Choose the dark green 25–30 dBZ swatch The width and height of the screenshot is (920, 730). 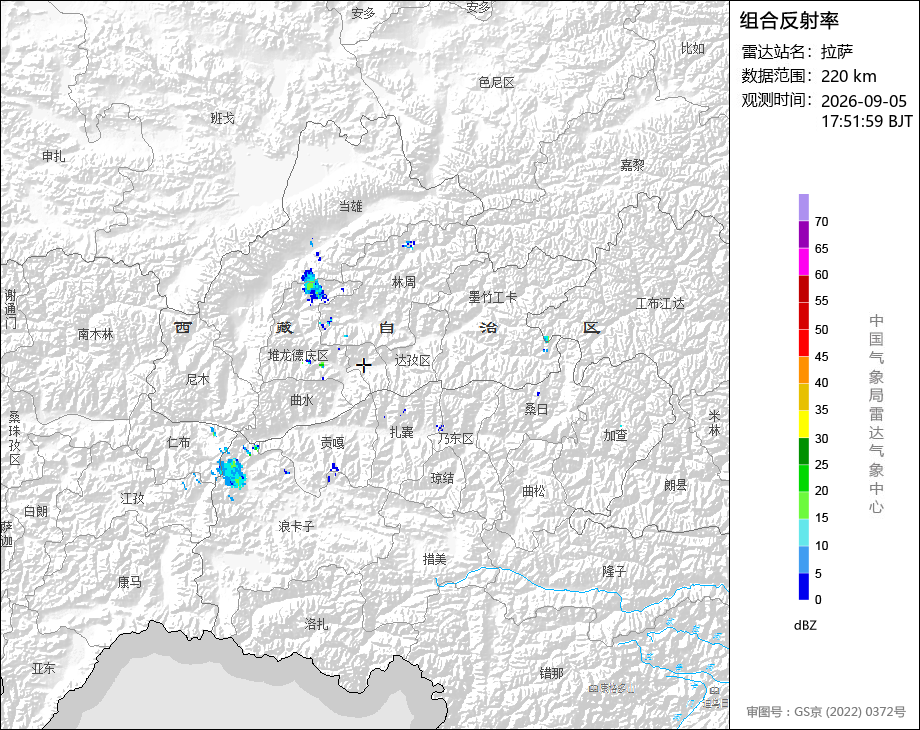tap(803, 451)
